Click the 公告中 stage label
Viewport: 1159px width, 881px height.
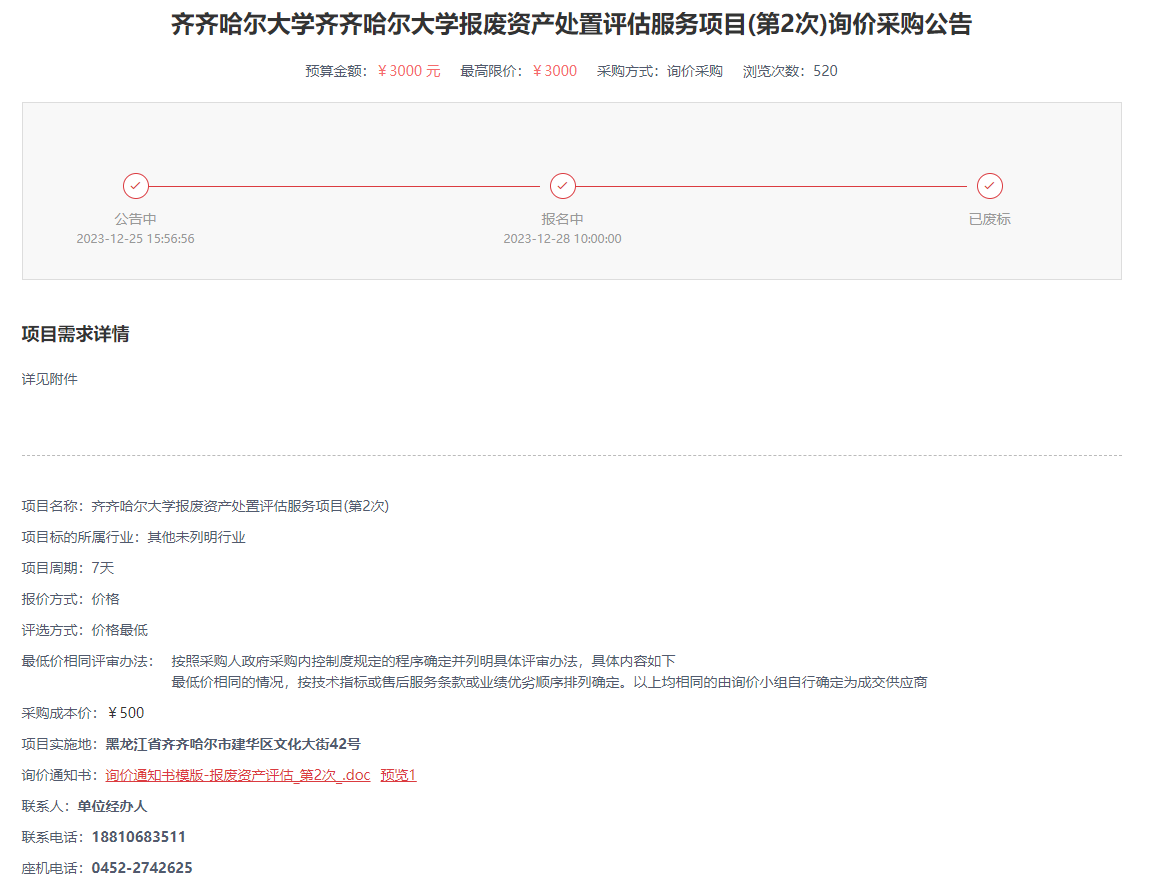tap(135, 219)
